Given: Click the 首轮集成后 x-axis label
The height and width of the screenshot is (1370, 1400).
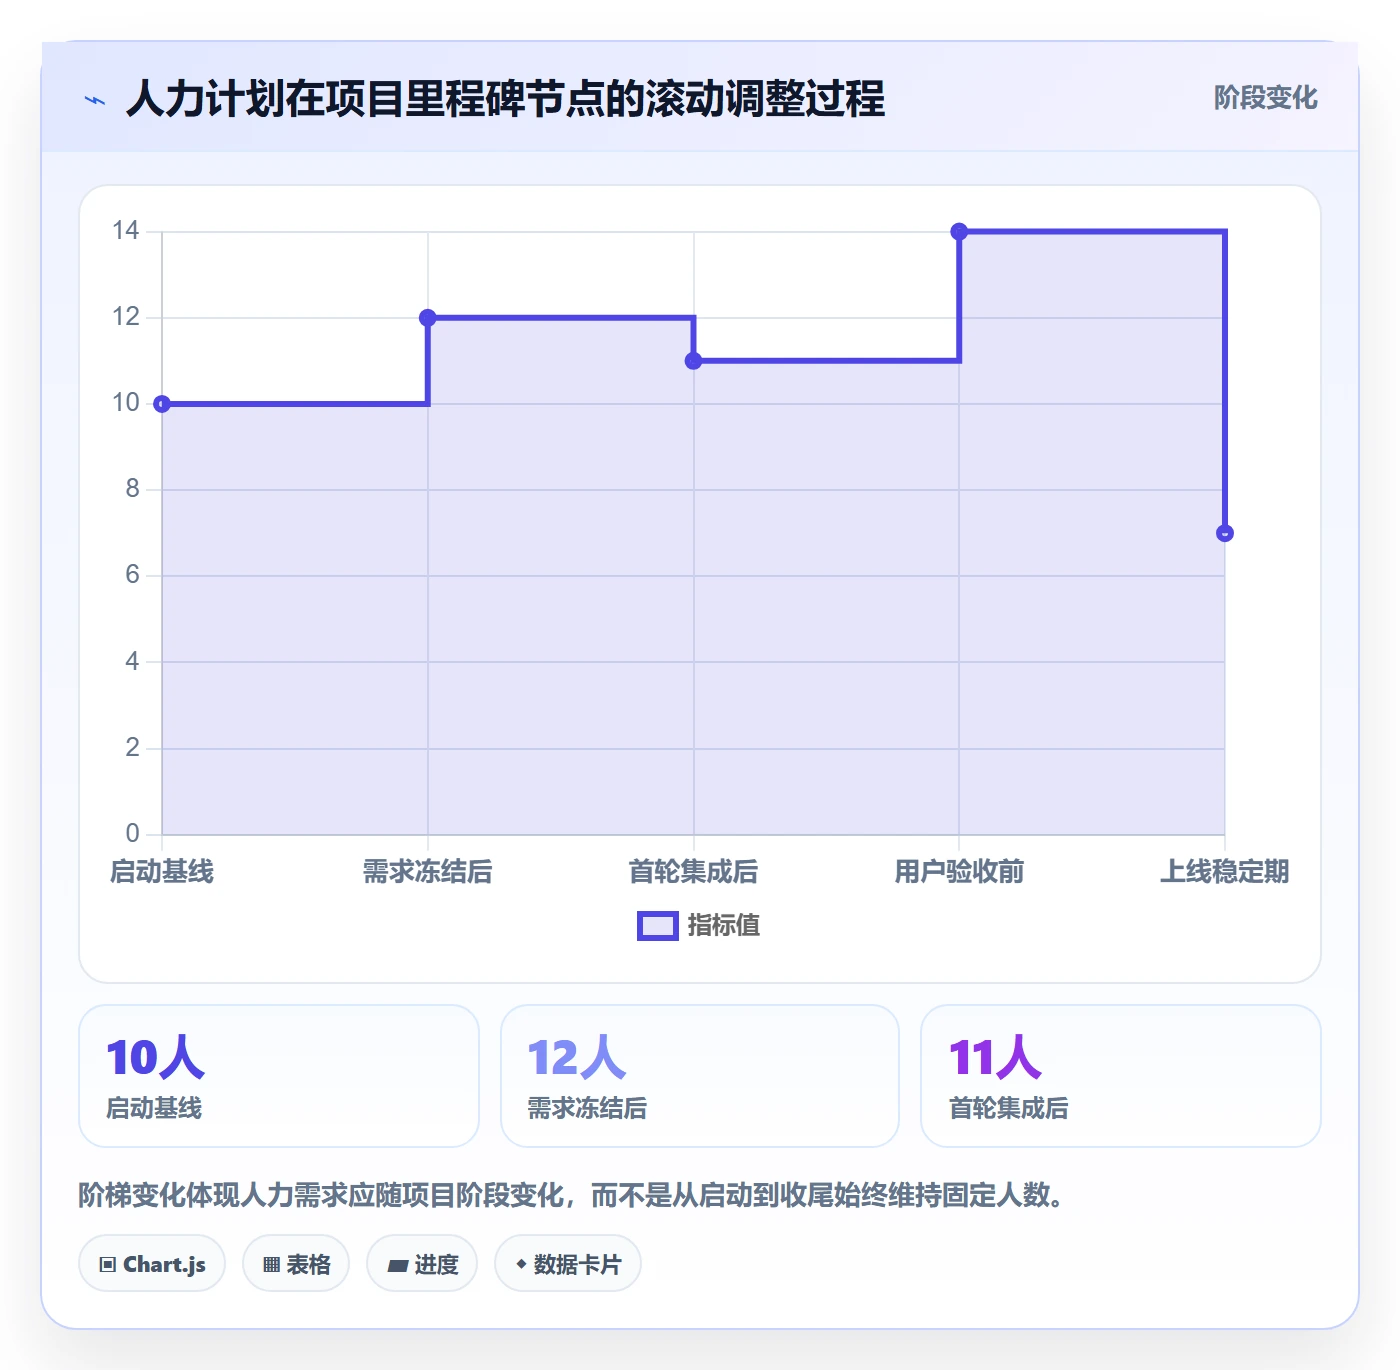Looking at the screenshot, I should click(694, 872).
